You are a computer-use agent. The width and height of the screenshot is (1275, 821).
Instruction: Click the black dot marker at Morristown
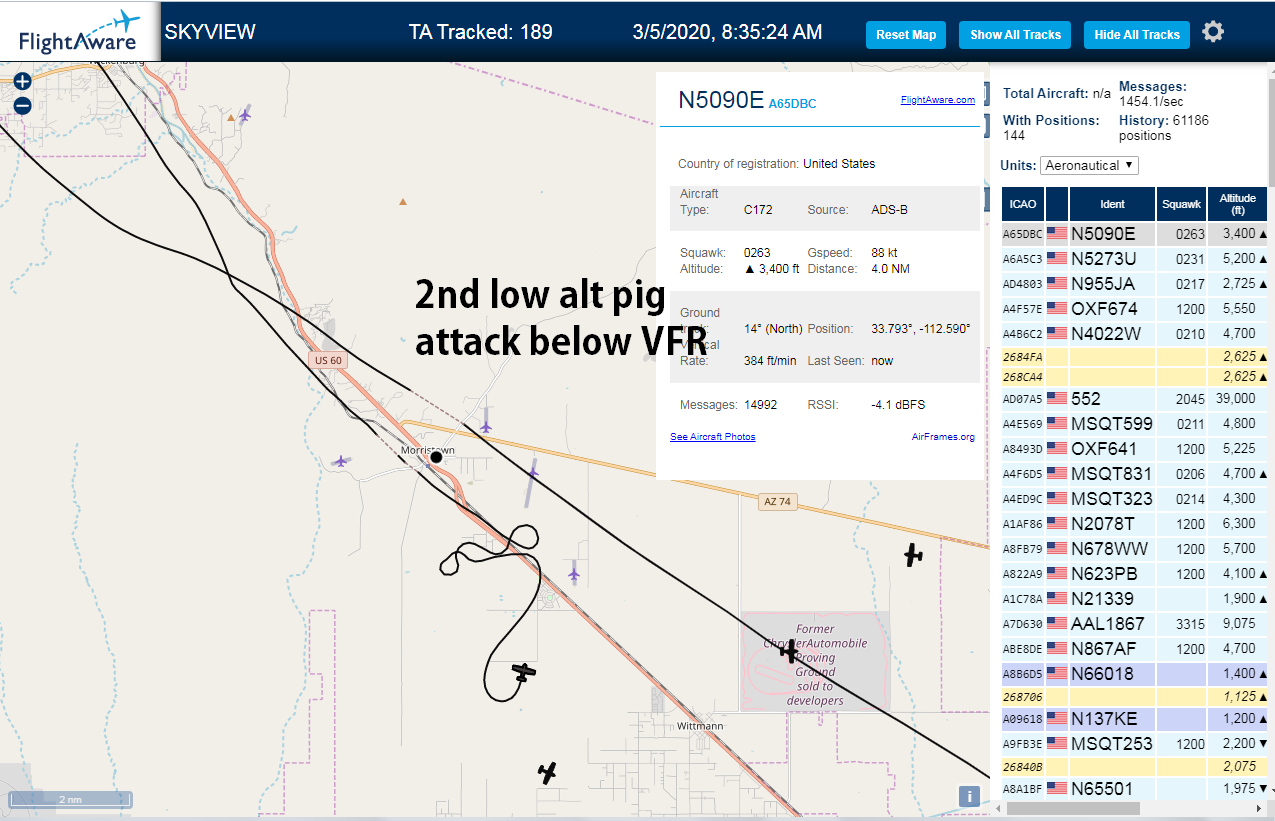coord(436,457)
